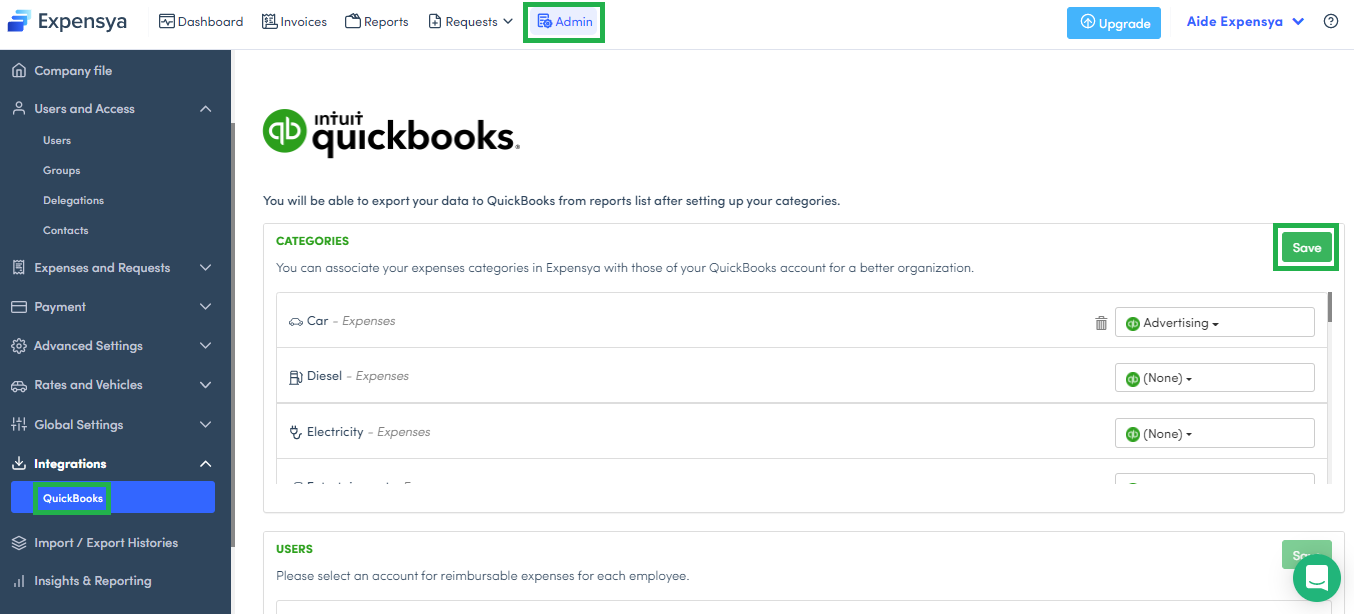The image size is (1354, 614).
Task: Click the Expensya logo icon
Action: point(19,21)
